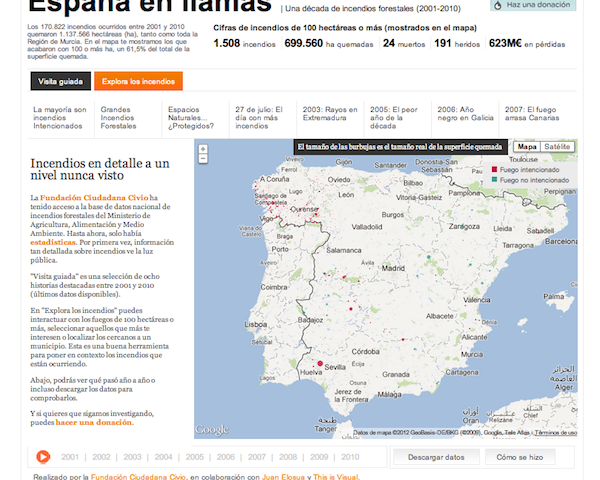This screenshot has width=600, height=480.
Task: Click the A Coruña label on the map
Action: [274, 179]
